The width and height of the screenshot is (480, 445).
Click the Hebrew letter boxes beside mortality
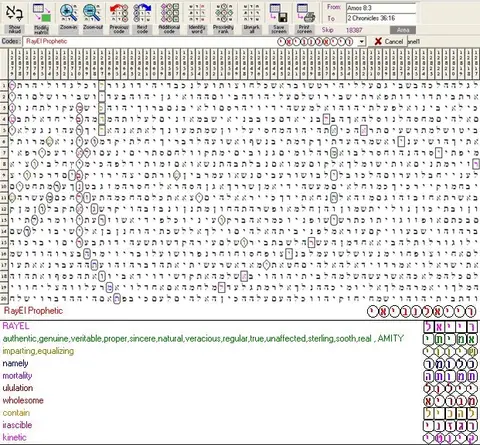pyautogui.click(x=451, y=377)
